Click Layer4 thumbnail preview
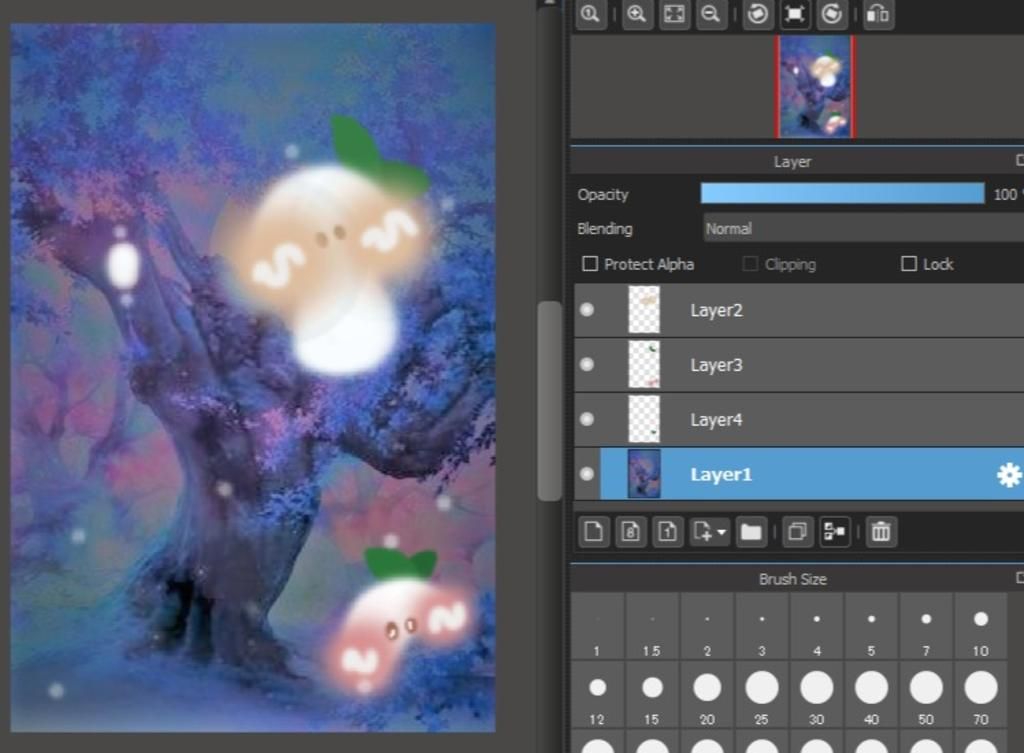 tap(644, 419)
